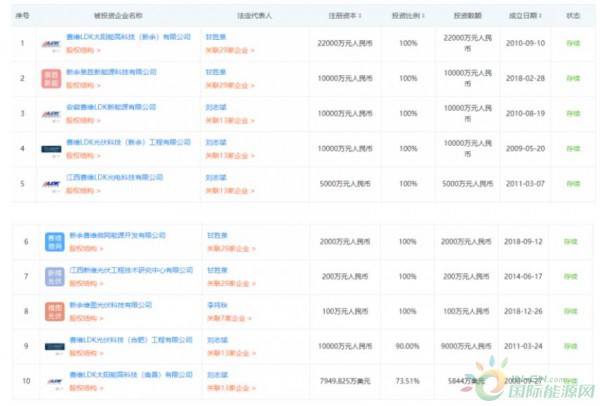Click the 法定代表人 column header
600x406 pixels.
[x=254, y=16]
